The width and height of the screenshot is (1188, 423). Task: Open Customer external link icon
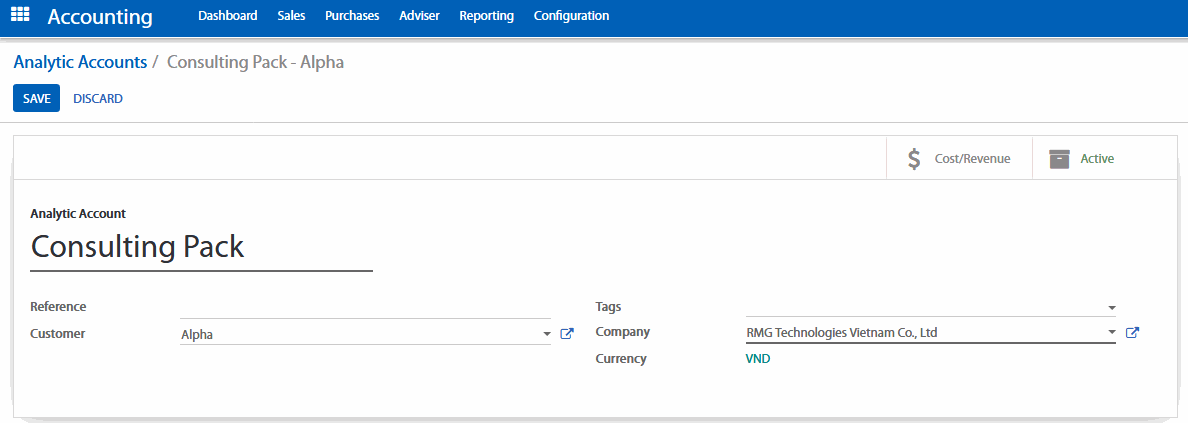[567, 334]
